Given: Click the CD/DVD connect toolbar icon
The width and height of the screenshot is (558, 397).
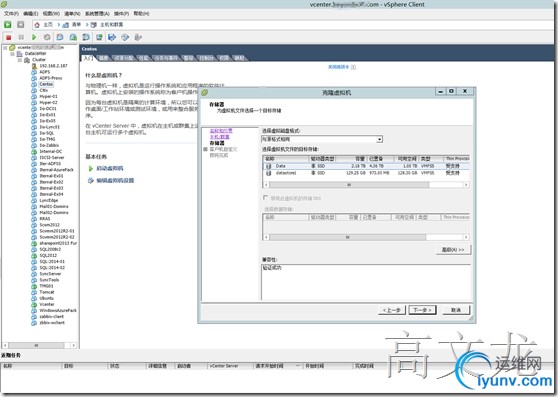Looking at the screenshot, I should click(125, 37).
